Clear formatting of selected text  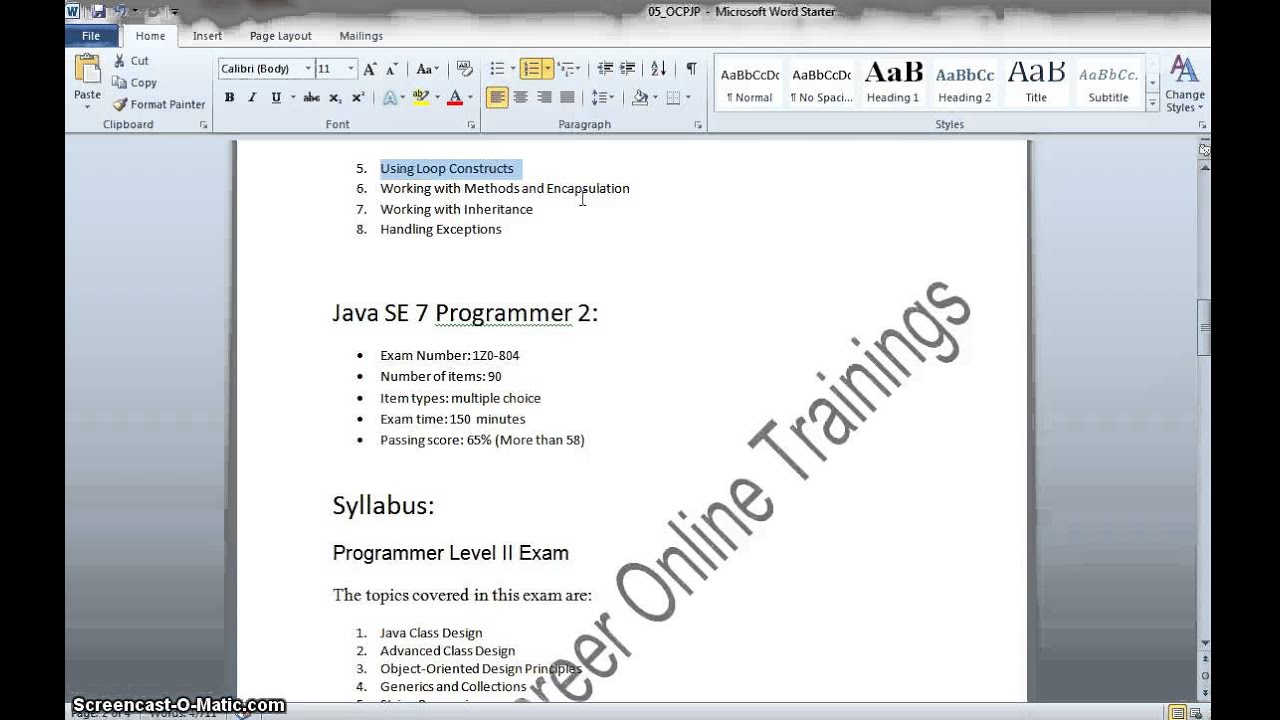[464, 69]
